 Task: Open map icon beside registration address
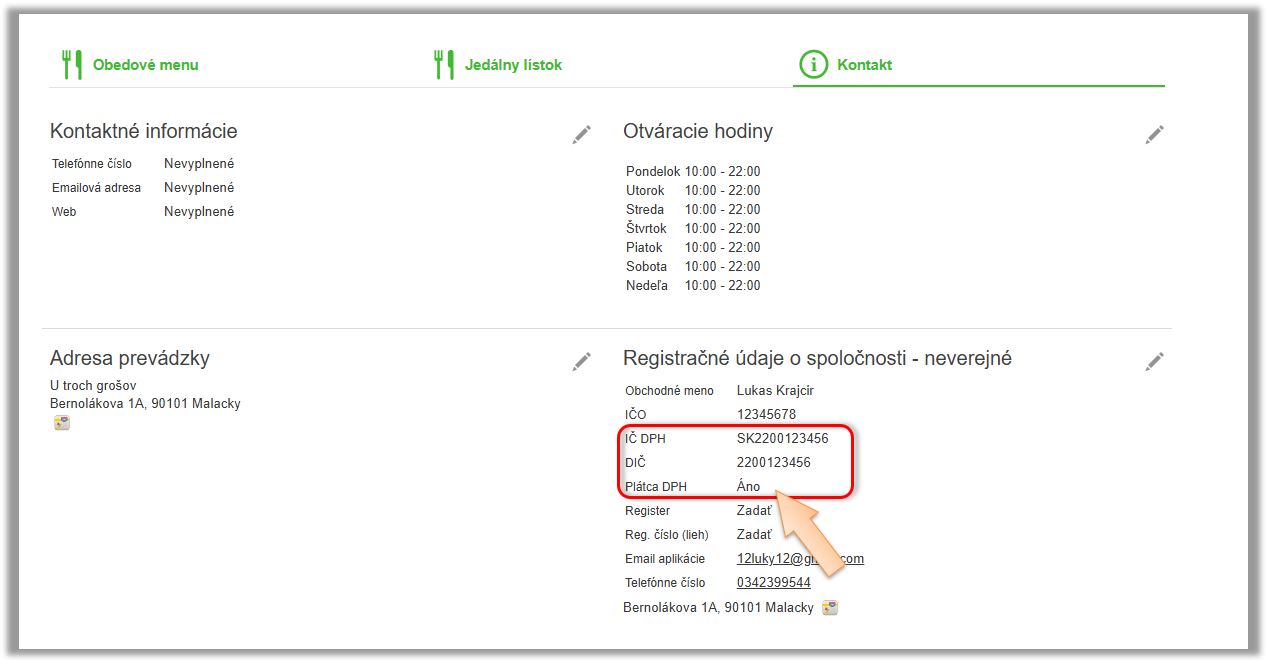pos(829,608)
